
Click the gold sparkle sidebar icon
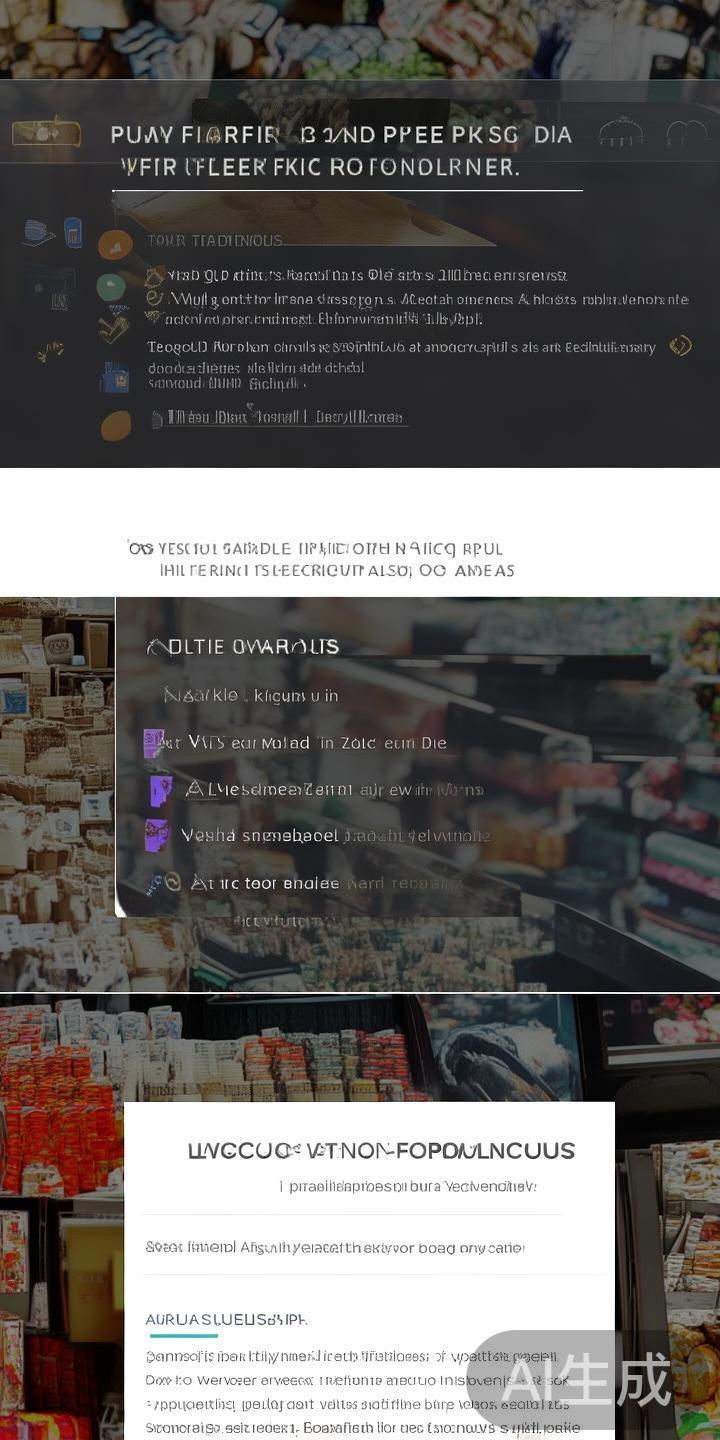[x=50, y=350]
